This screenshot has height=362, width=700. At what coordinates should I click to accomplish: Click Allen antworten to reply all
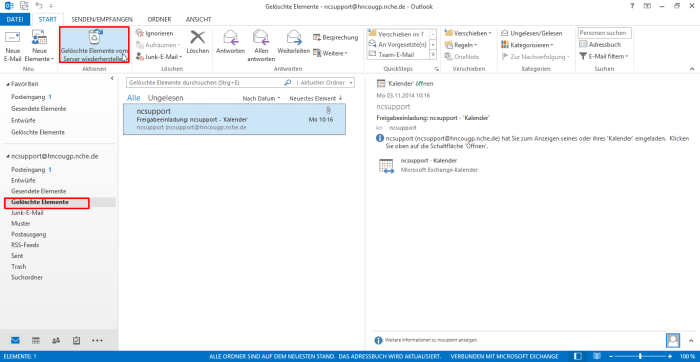[x=261, y=45]
